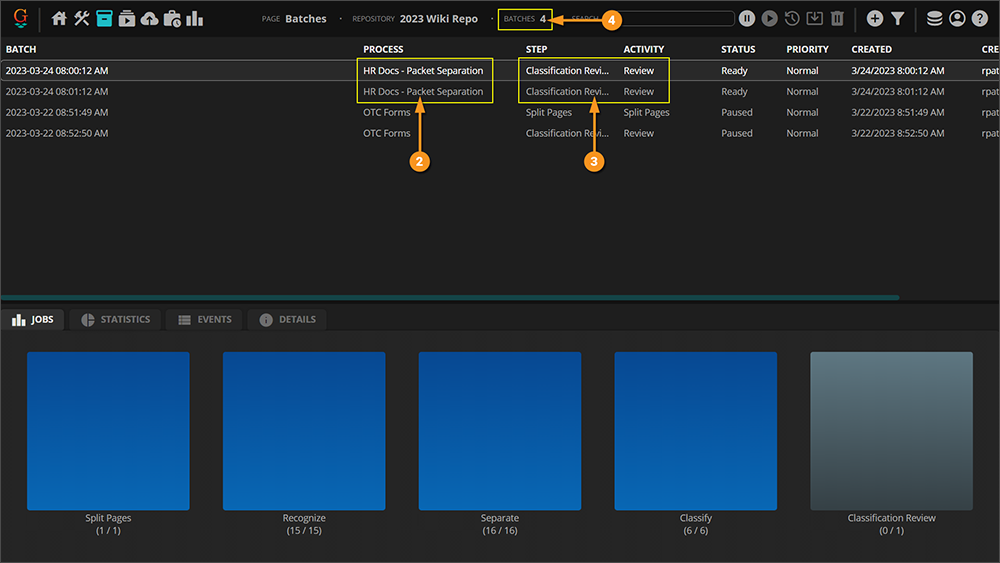This screenshot has height=563, width=1000.
Task: Add a new batch with plus icon
Action: [x=875, y=18]
